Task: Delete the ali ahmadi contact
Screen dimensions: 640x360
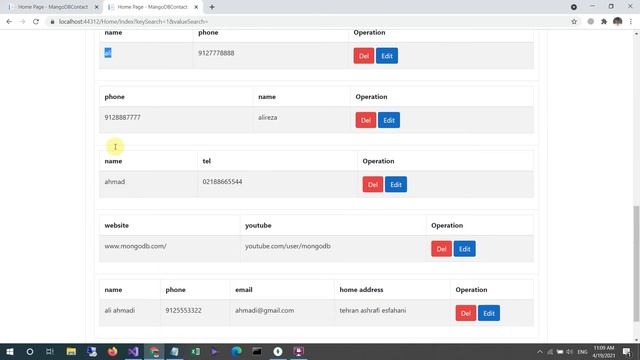Action: pos(466,313)
